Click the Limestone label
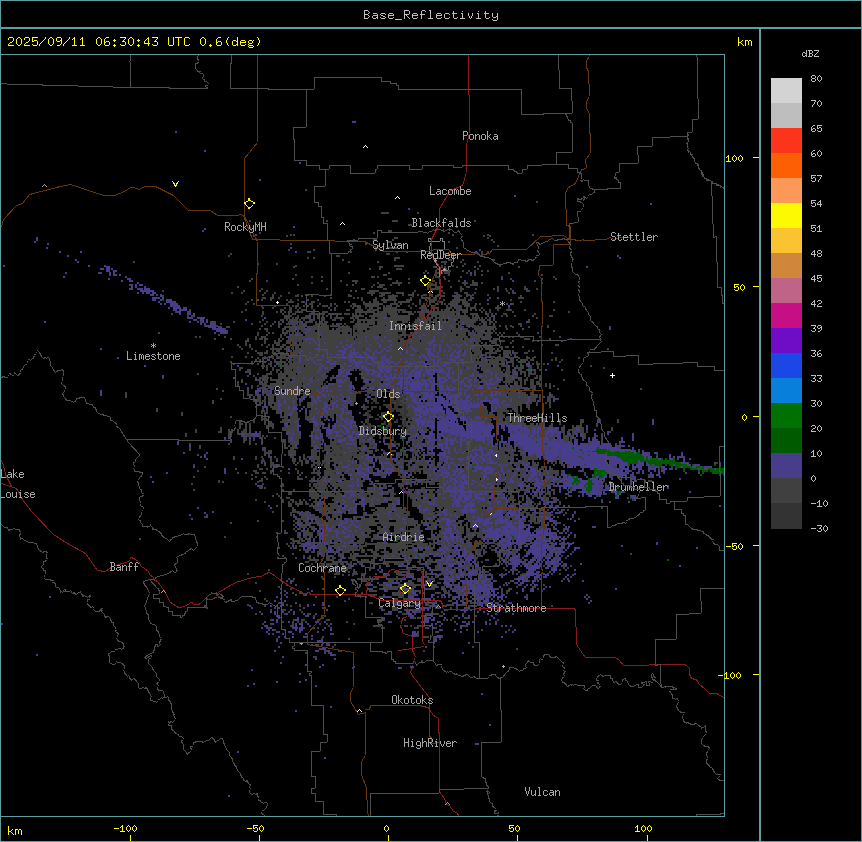862x842 pixels. point(153,356)
